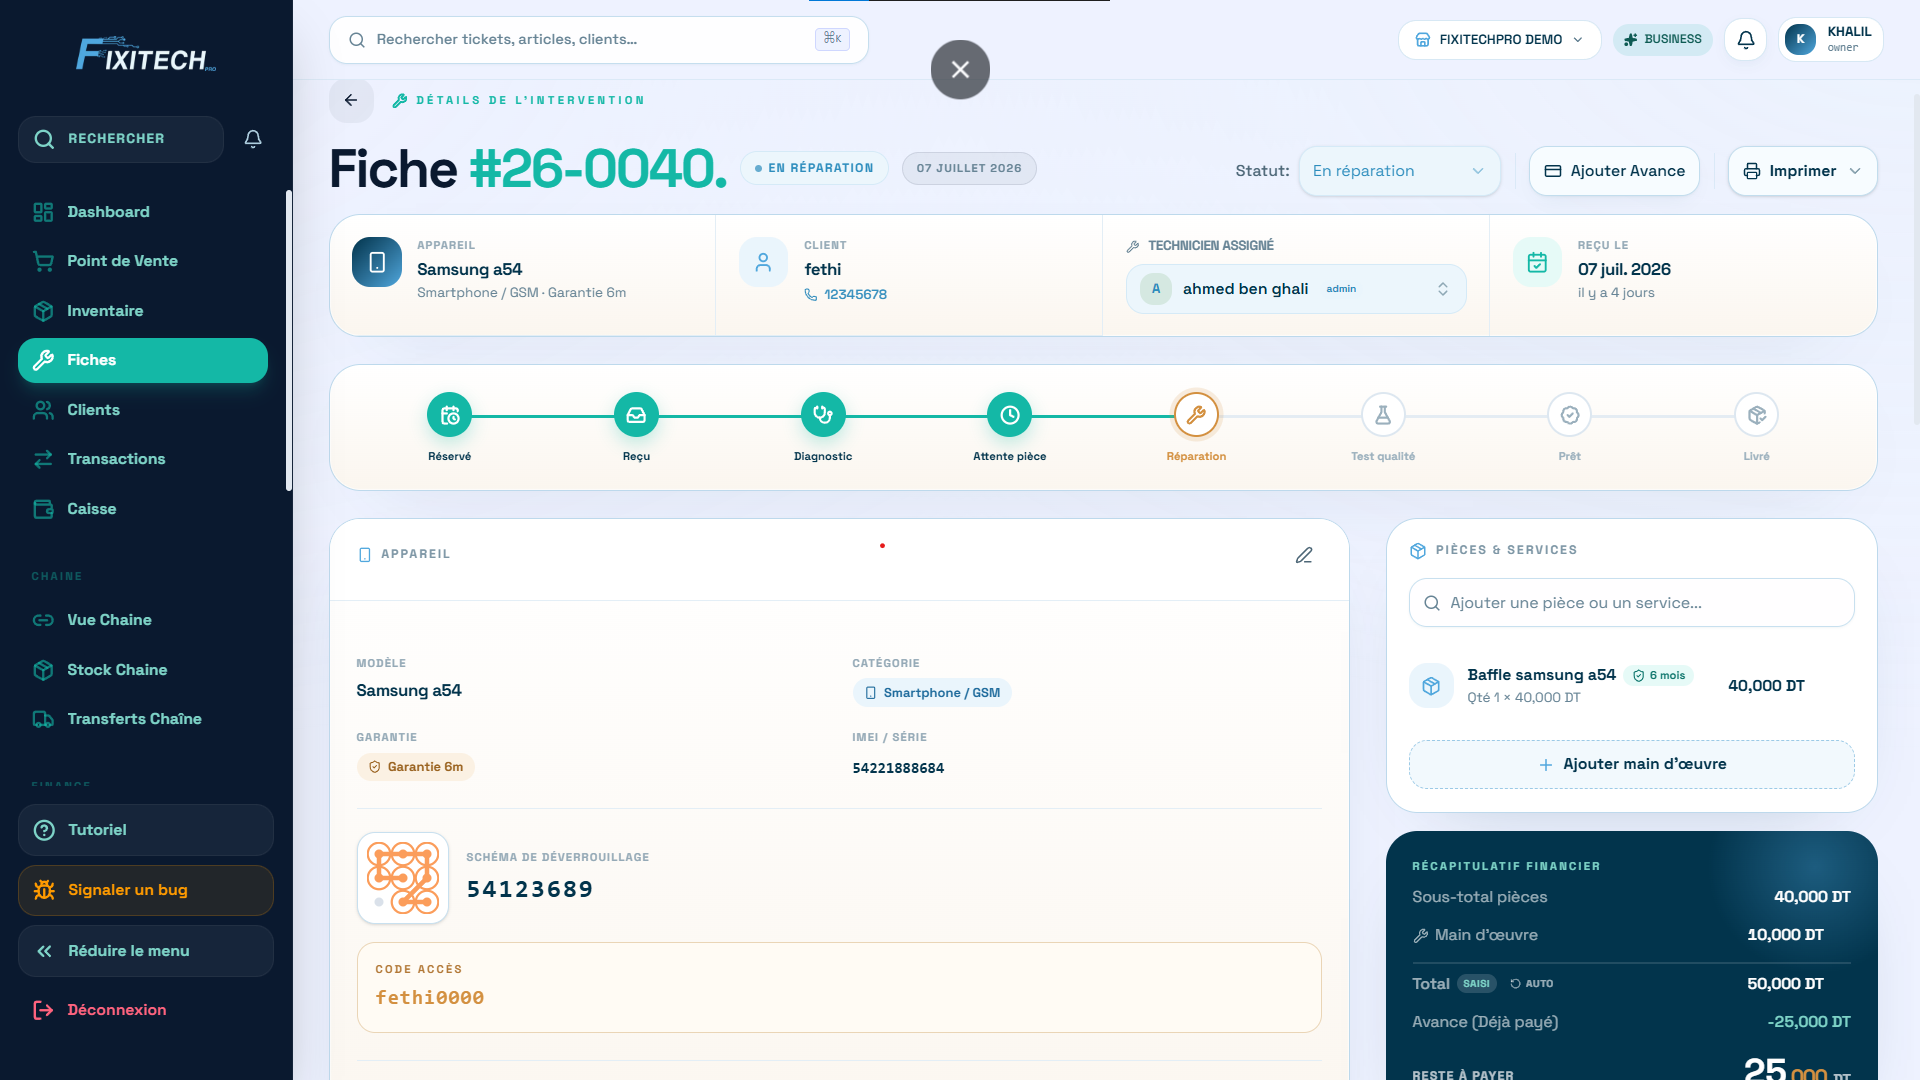The image size is (1920, 1080).
Task: Open the sidebar notification bell
Action: click(x=253, y=139)
